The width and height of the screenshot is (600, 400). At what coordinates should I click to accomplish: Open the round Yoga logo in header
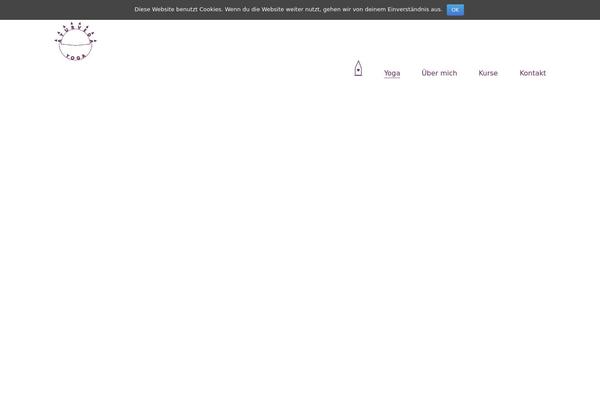point(75,43)
